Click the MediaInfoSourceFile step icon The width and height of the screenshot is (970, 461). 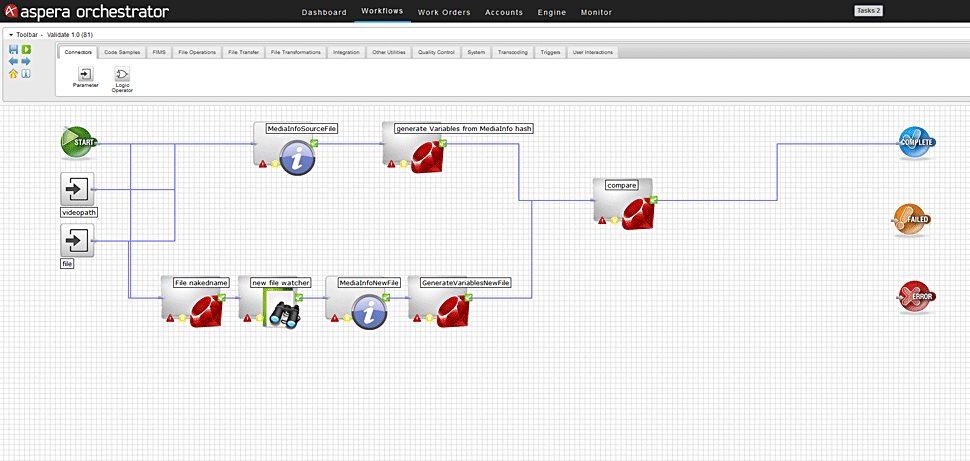pyautogui.click(x=297, y=157)
